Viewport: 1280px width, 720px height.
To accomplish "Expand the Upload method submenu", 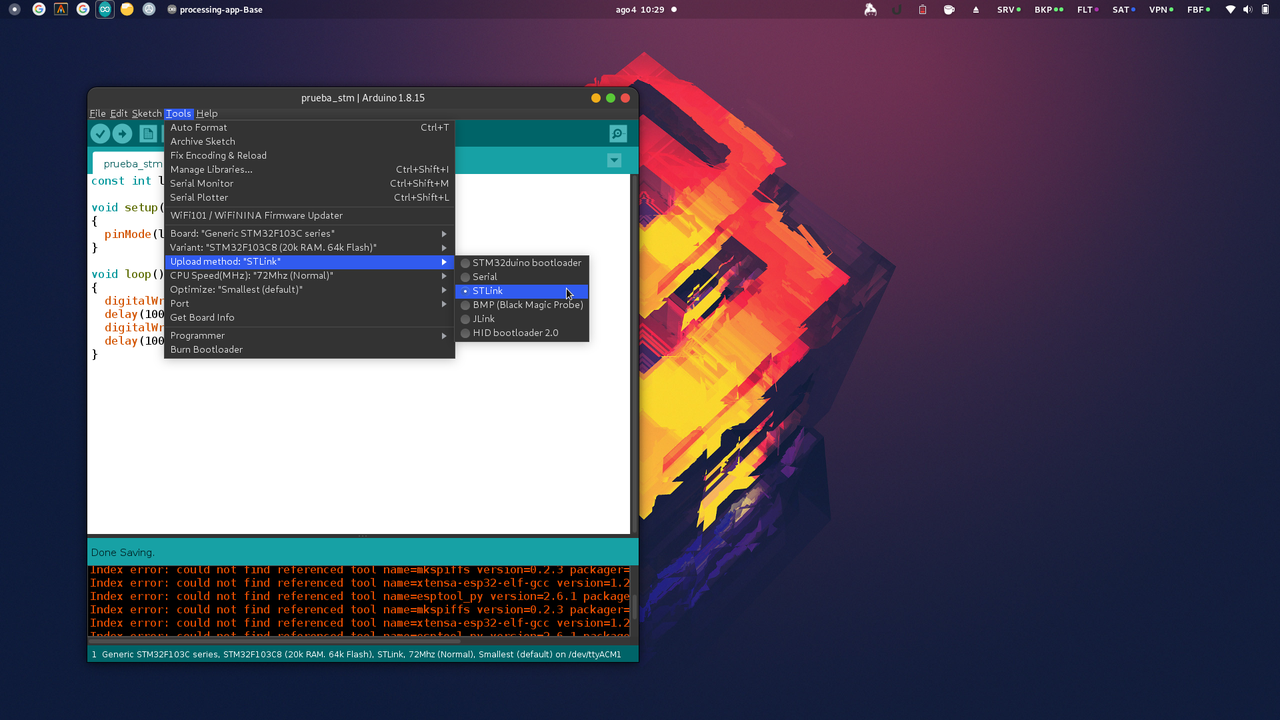I will point(309,262).
